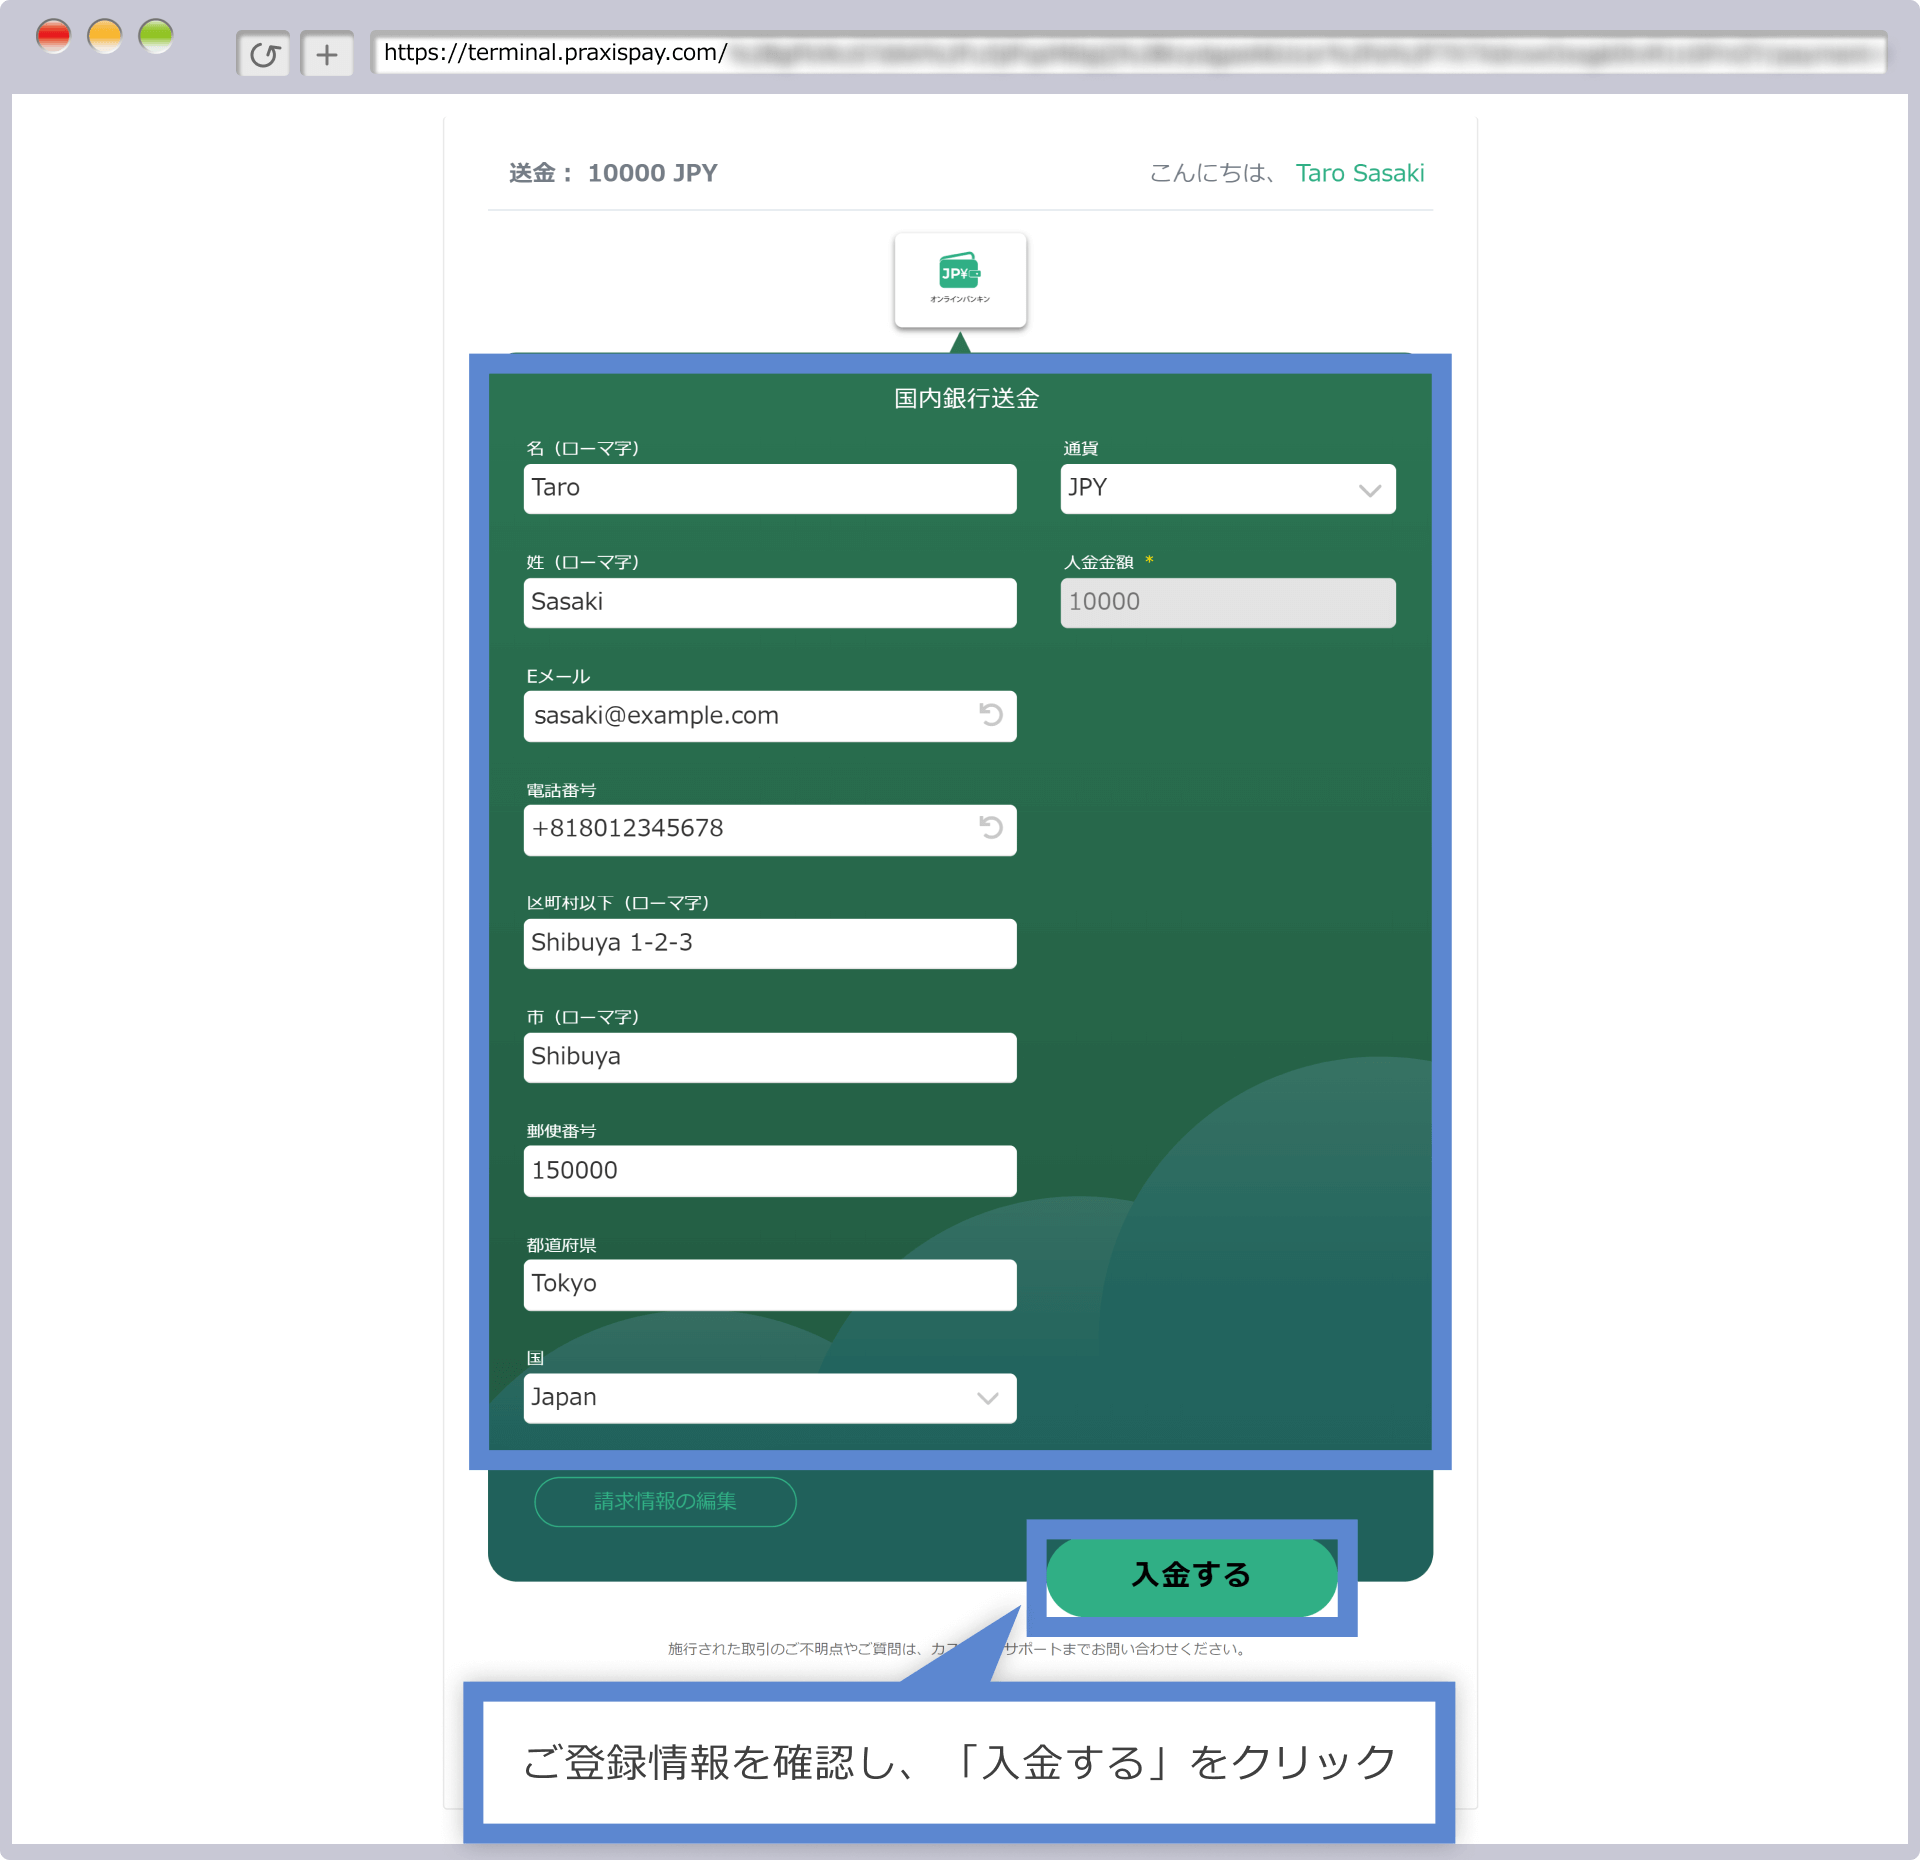
Task: Open a new tab with plus icon
Action: click(x=327, y=54)
